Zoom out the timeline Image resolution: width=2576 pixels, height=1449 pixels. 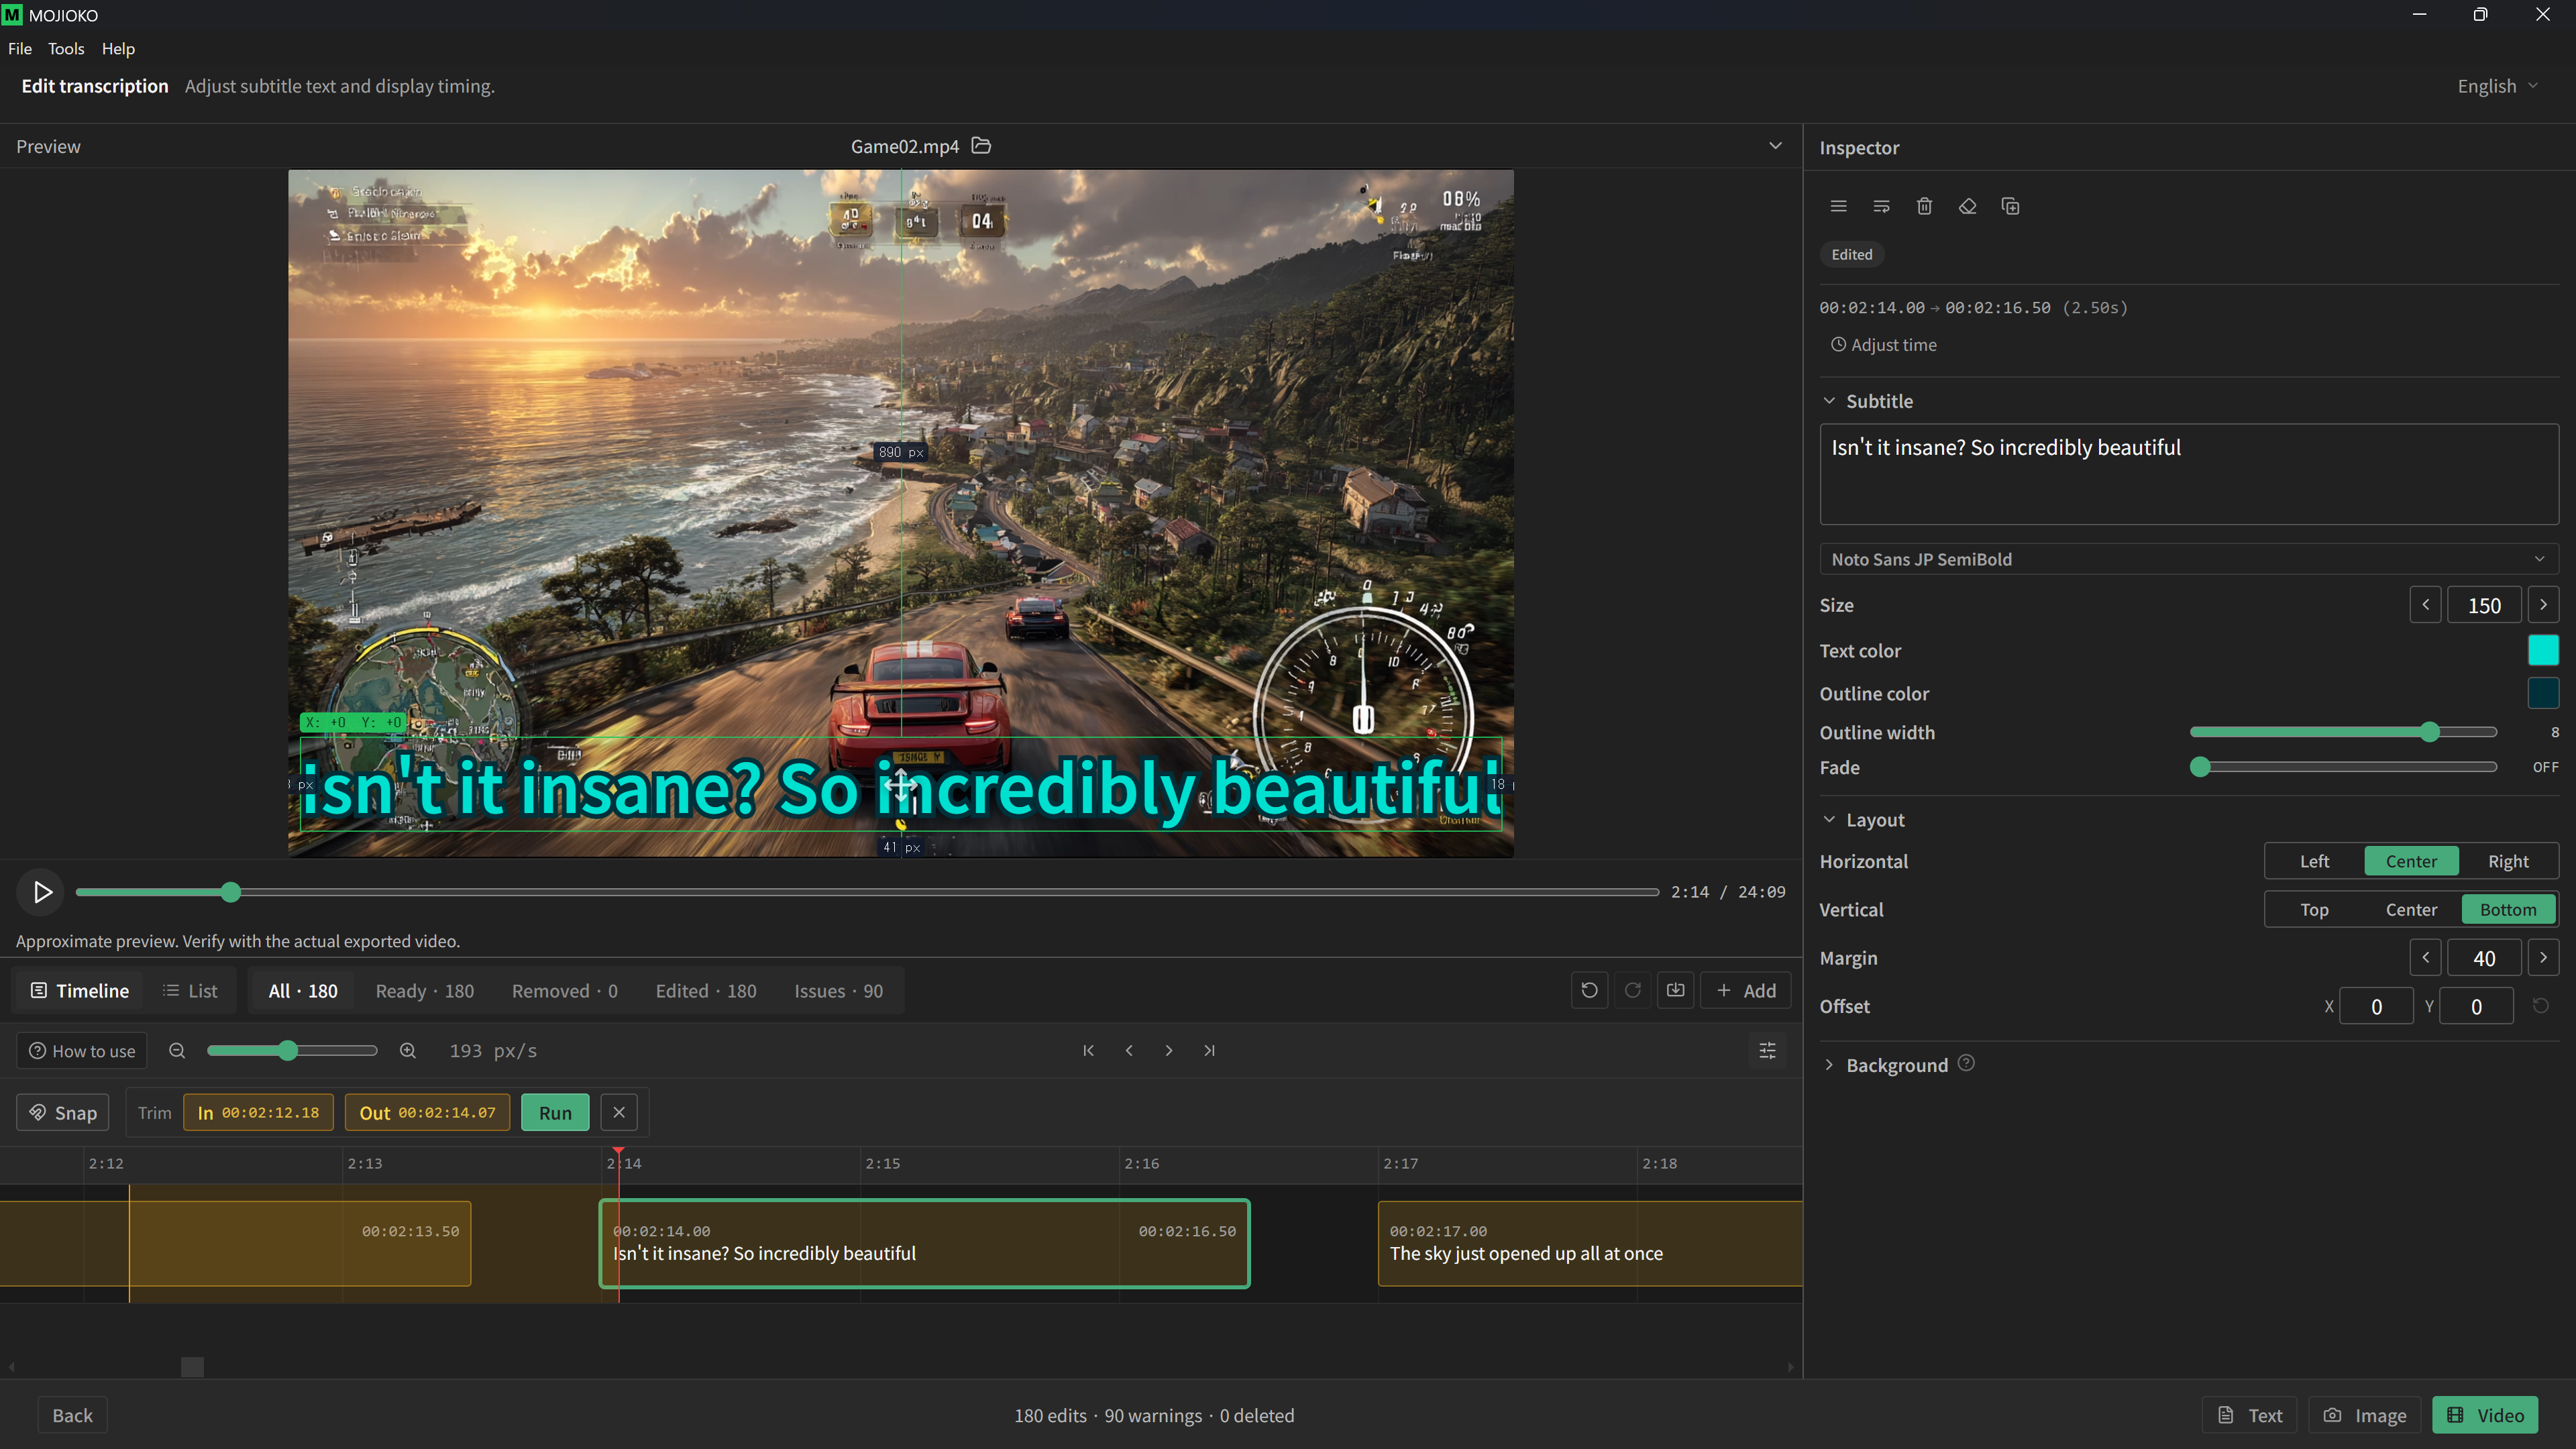coord(177,1050)
